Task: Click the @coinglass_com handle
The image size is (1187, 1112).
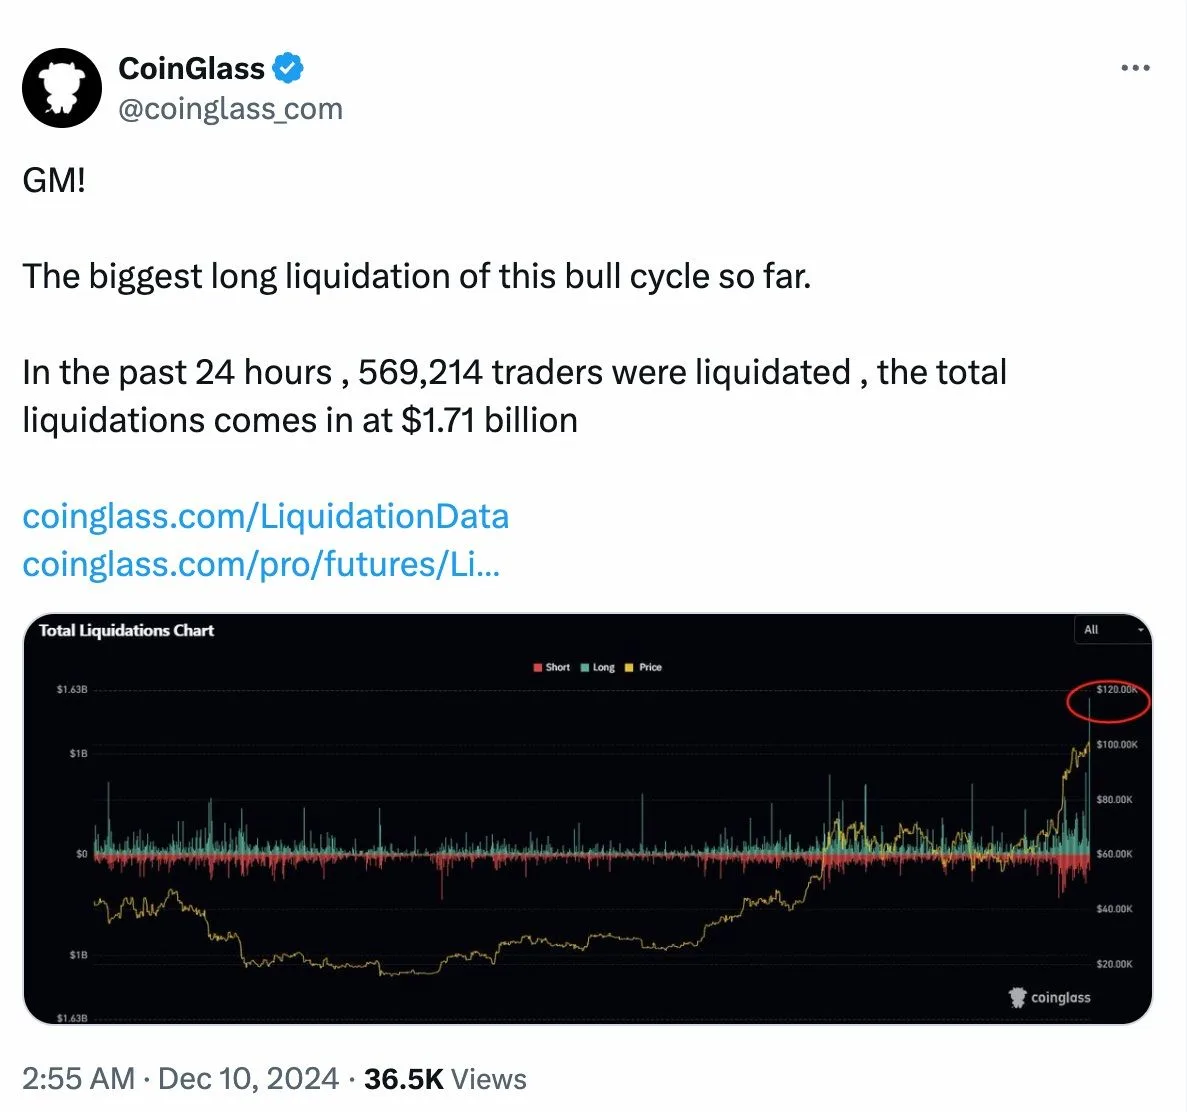Action: (231, 109)
